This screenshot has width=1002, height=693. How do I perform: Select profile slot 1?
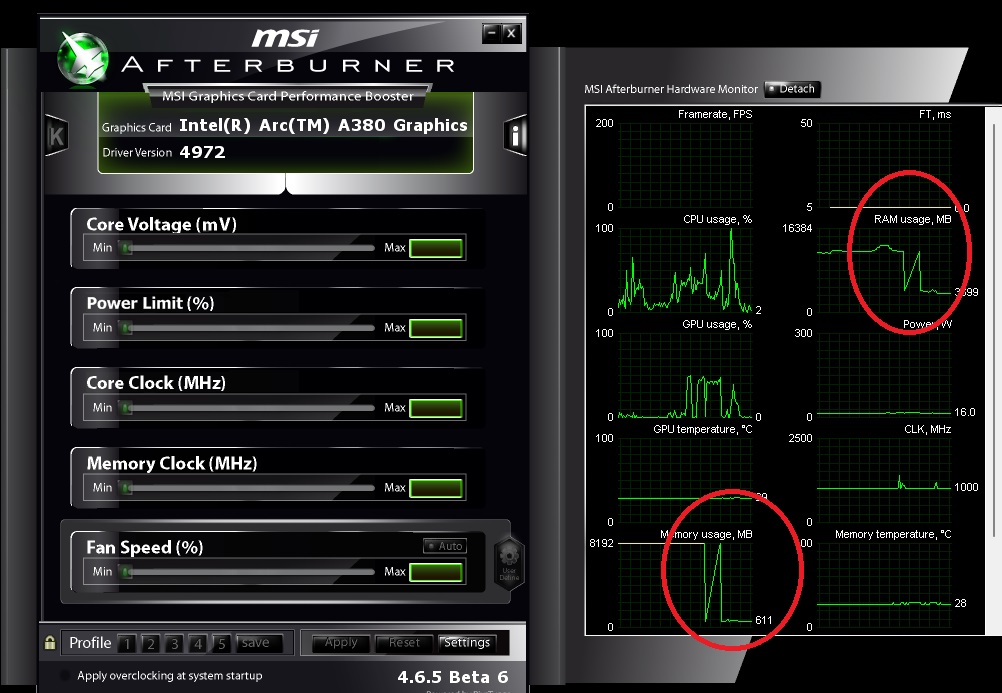click(127, 643)
